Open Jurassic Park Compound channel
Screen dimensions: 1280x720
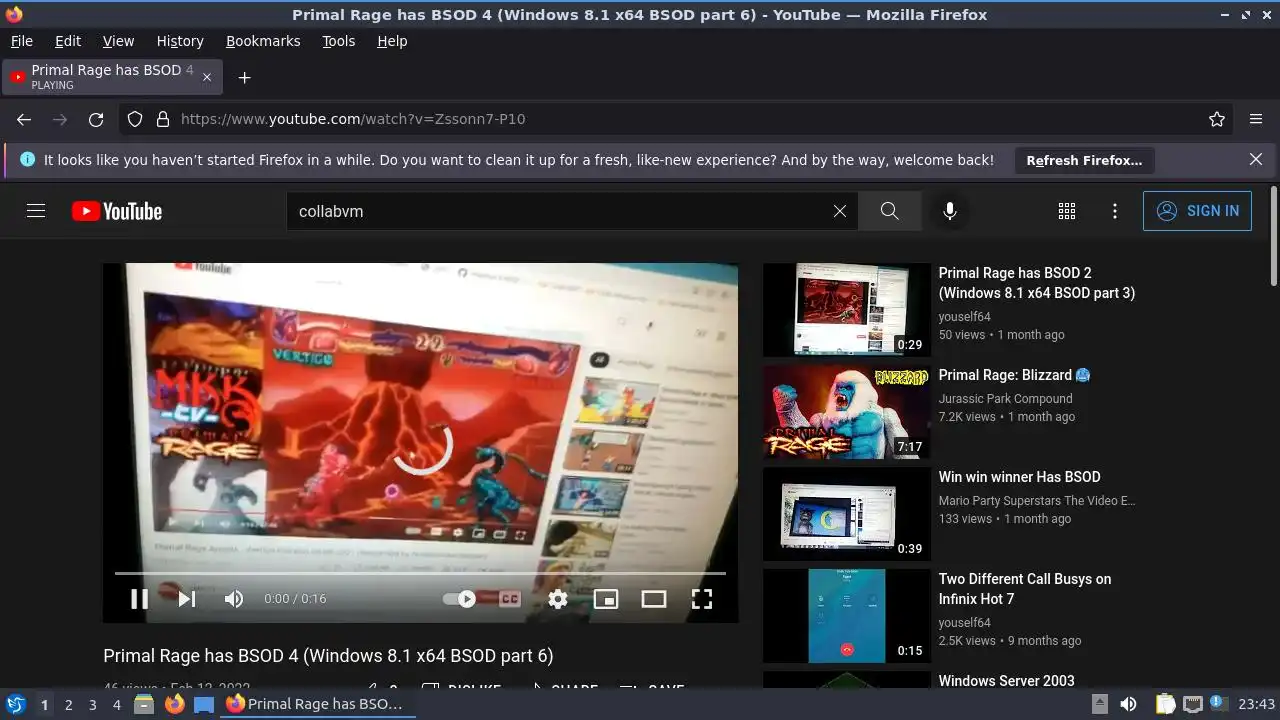tap(1005, 398)
